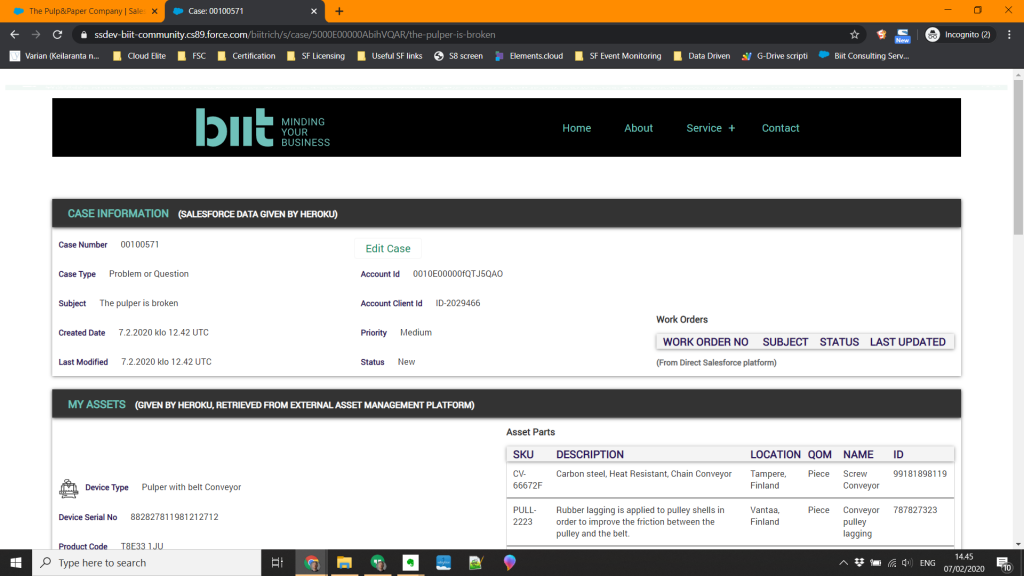Close the Case: 00100571 tab
This screenshot has height=576, width=1024.
(x=313, y=11)
